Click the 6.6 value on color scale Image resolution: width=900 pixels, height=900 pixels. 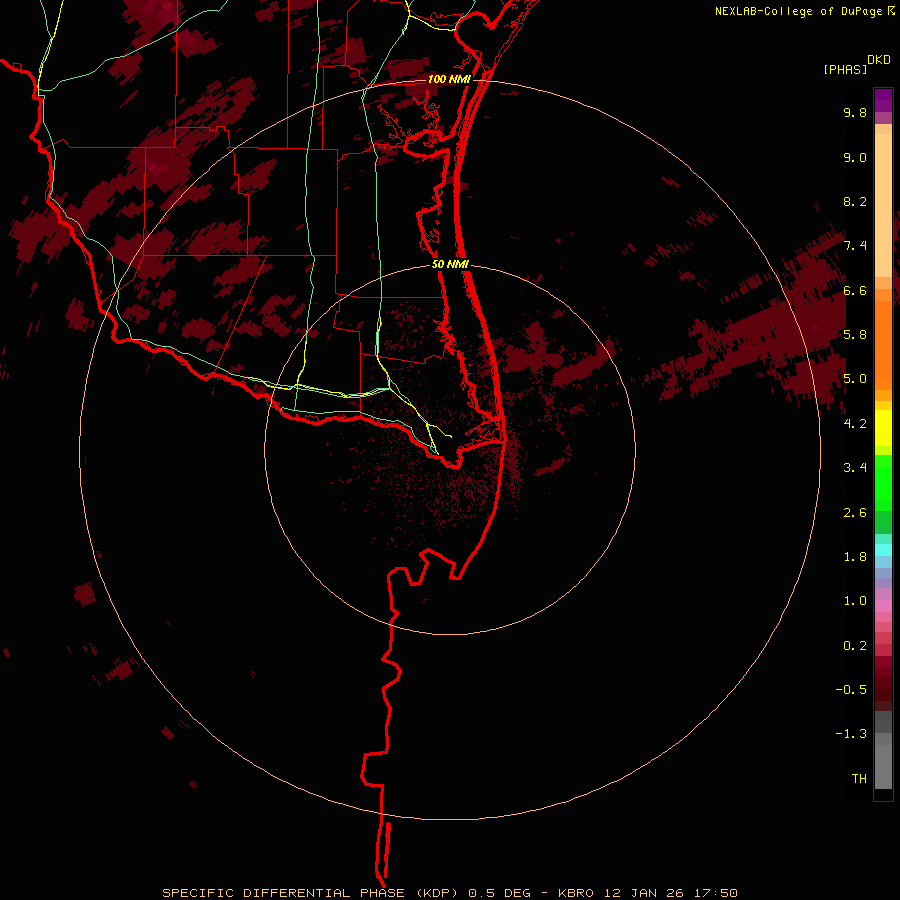[855, 290]
